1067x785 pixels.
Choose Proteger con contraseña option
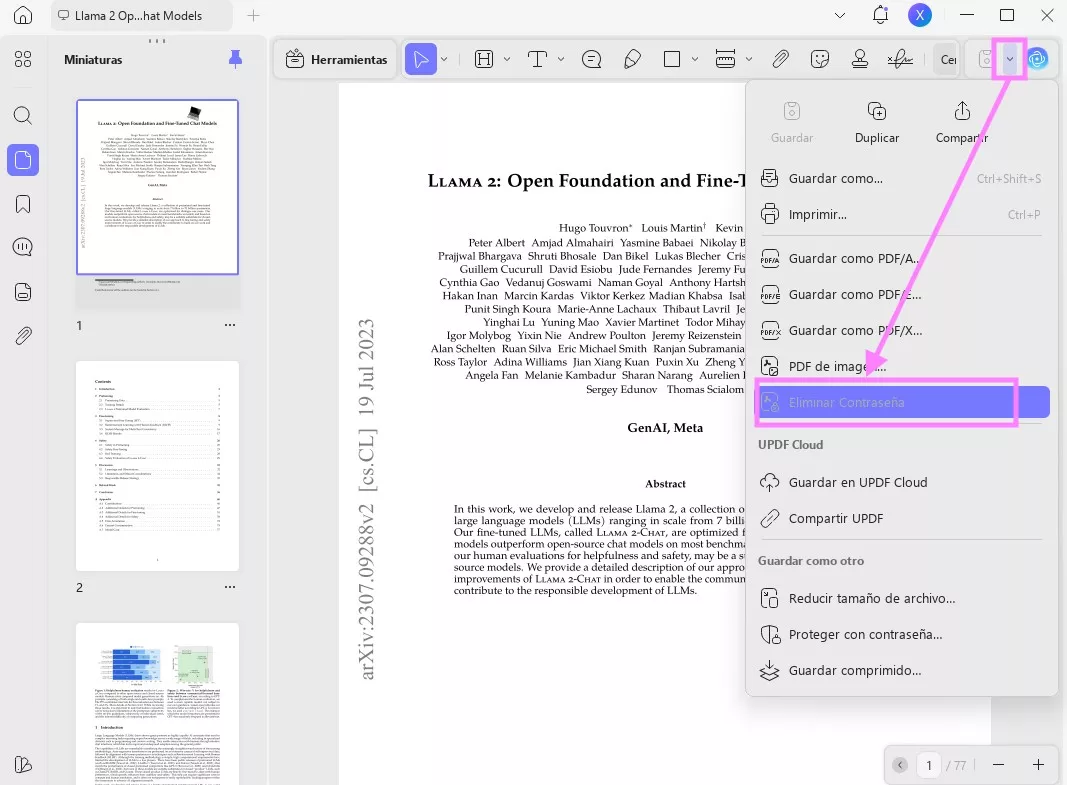click(900, 635)
